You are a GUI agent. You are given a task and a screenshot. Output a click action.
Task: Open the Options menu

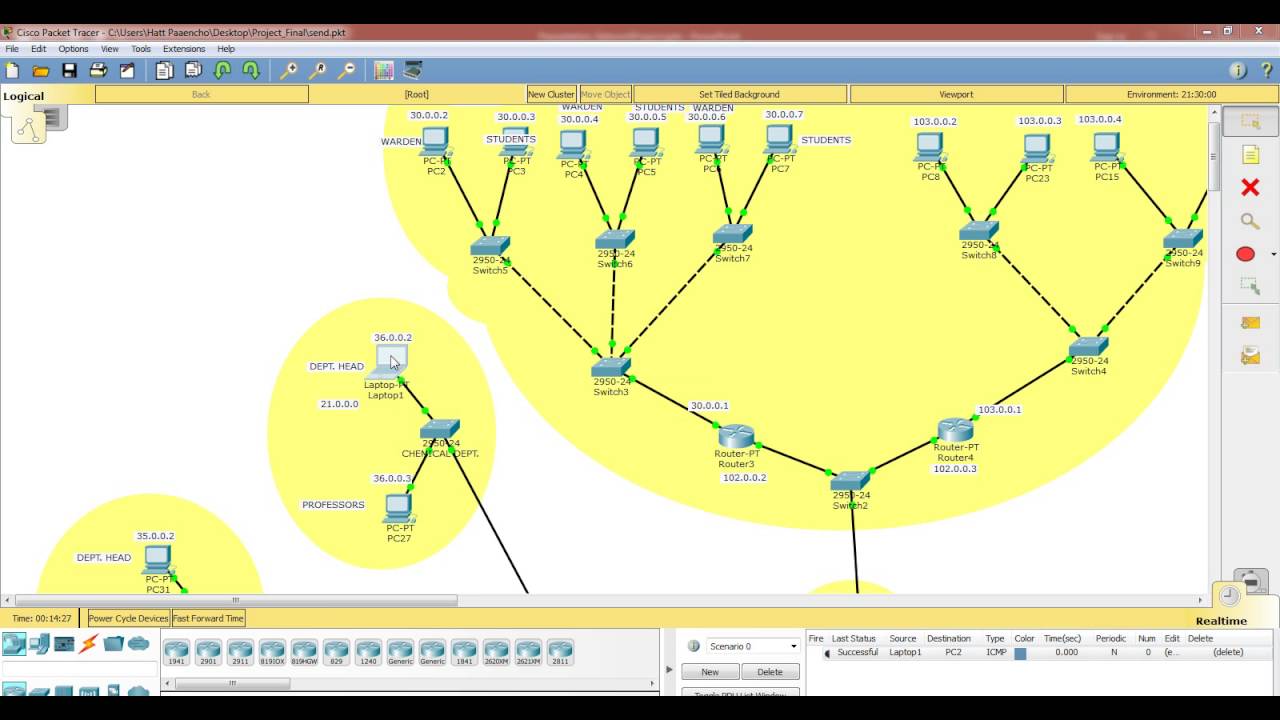tap(73, 49)
